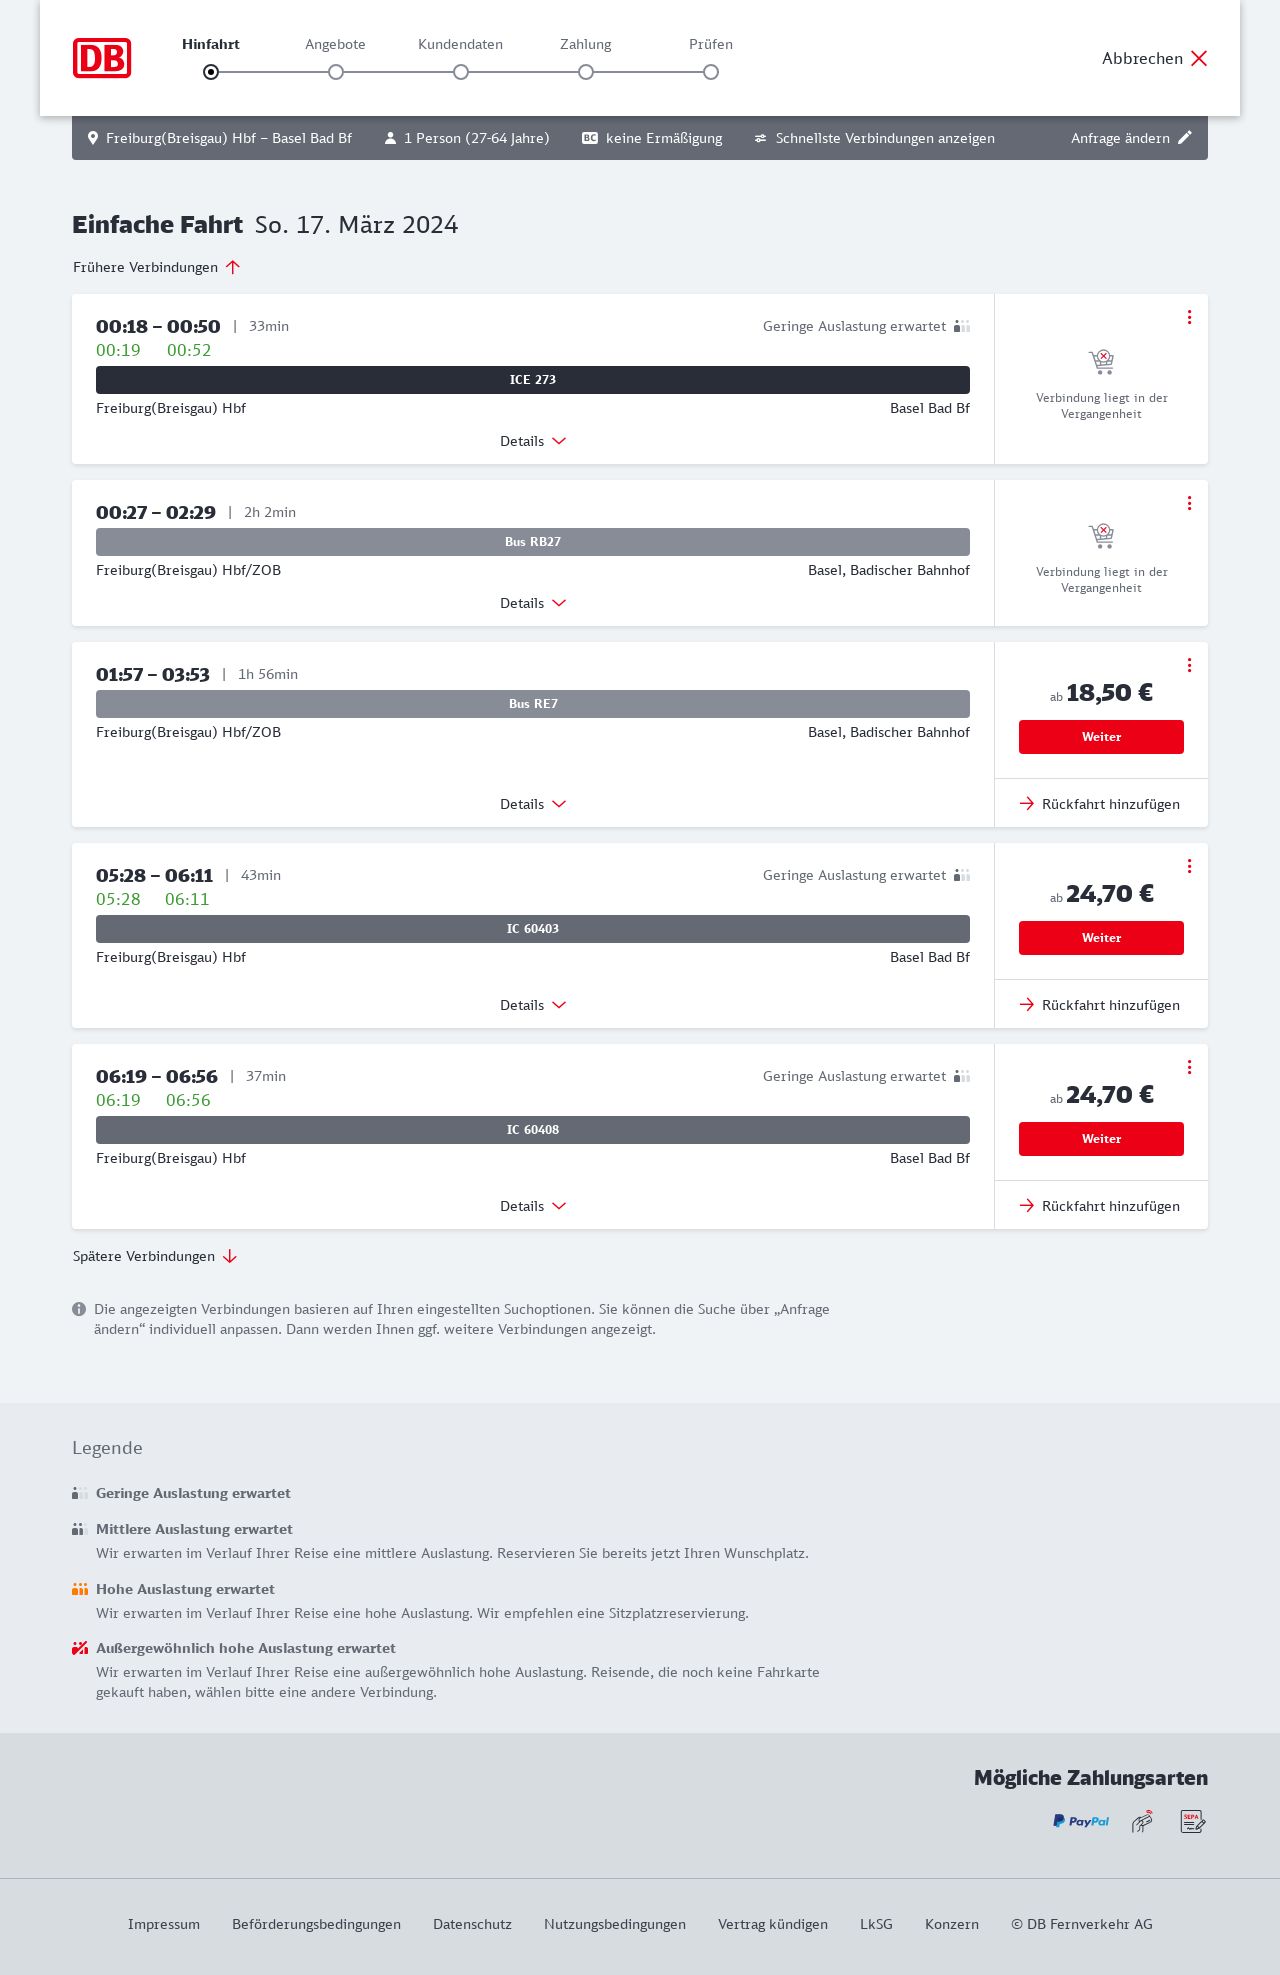
Task: Show Frühere Verbindungen
Action: coord(156,267)
